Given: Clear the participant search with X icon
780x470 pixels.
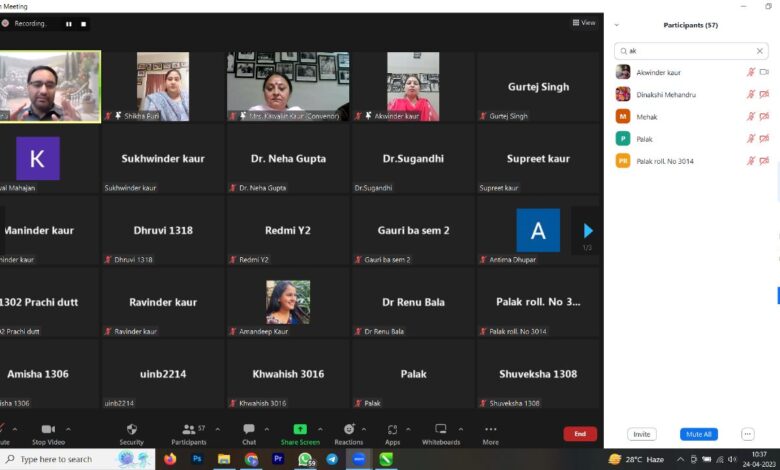Looking at the screenshot, I should 760,50.
